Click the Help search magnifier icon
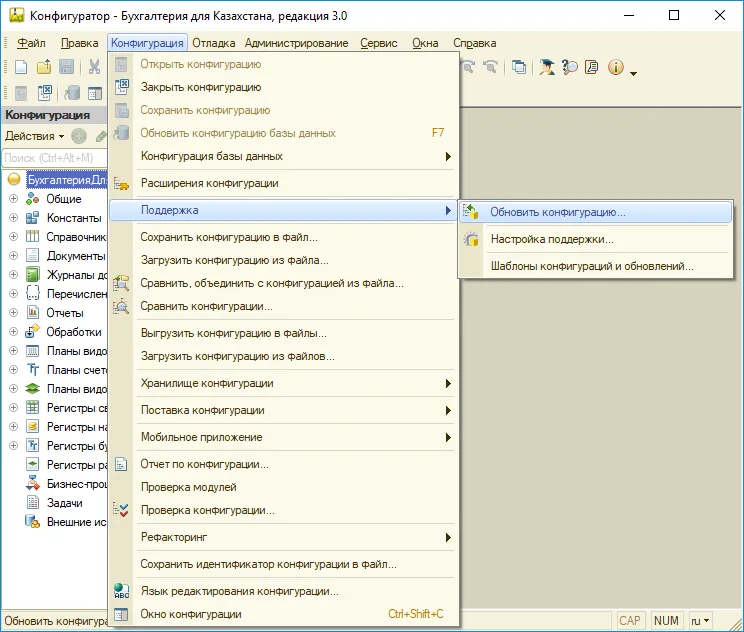Screen dimensions: 744x632 [x=569, y=67]
